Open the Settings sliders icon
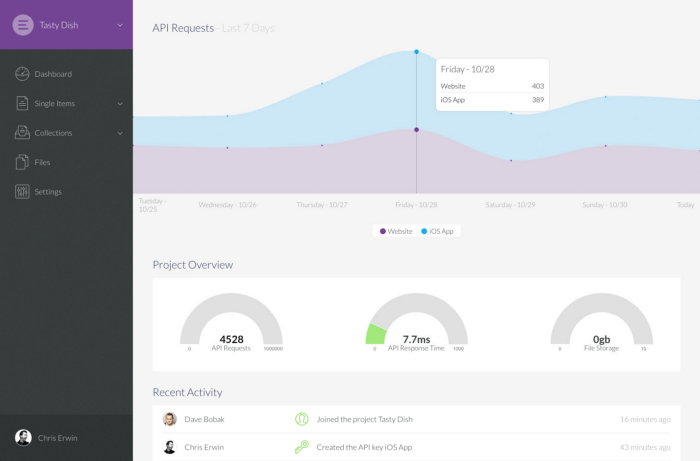The image size is (700, 461). click(x=22, y=191)
